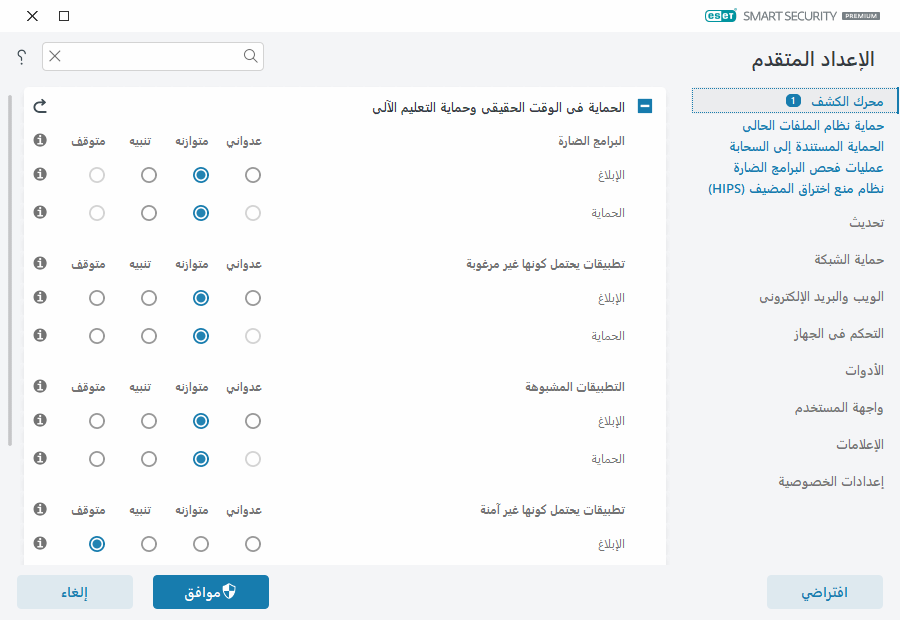Click the info icon next to تطبيقات يحتمل كونها غير مرغوبة
900x620 pixels.
(x=39, y=264)
